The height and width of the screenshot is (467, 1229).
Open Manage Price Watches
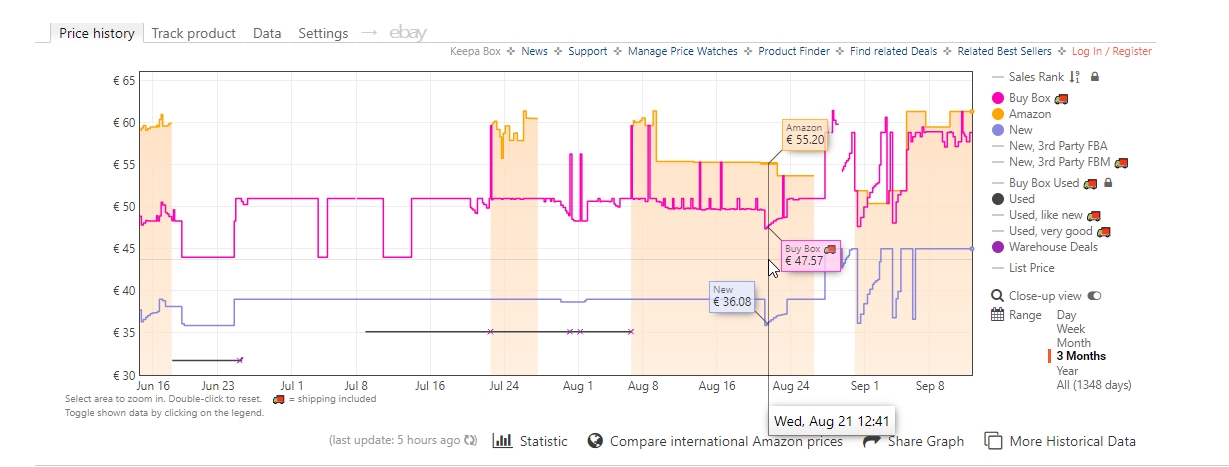tap(683, 51)
